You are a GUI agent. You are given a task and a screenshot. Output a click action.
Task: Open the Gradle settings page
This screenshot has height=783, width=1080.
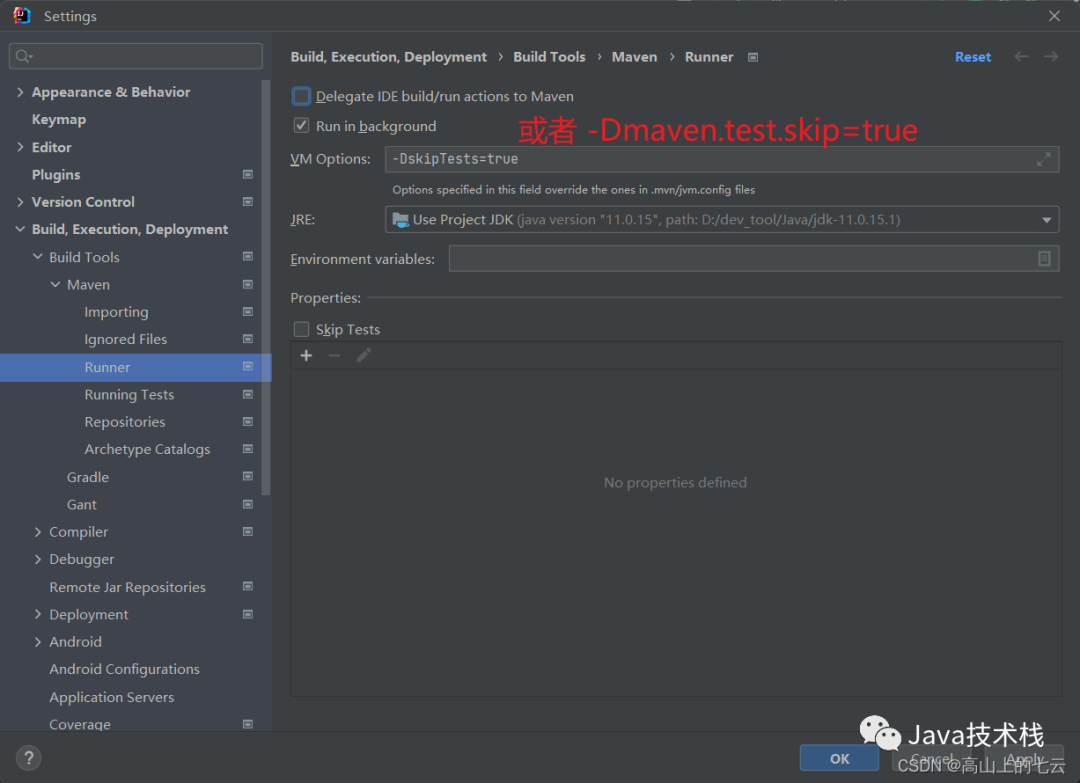87,477
